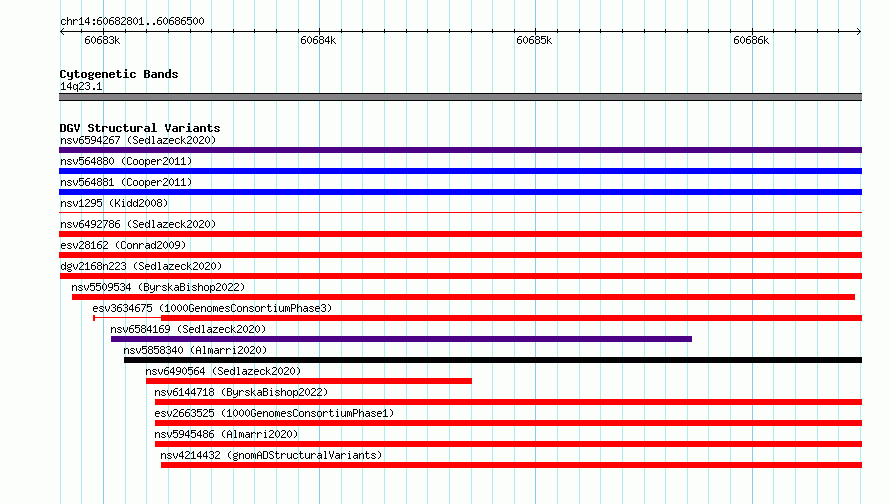Click the 60684k ruler label
This screenshot has width=890, height=504.
point(318,40)
